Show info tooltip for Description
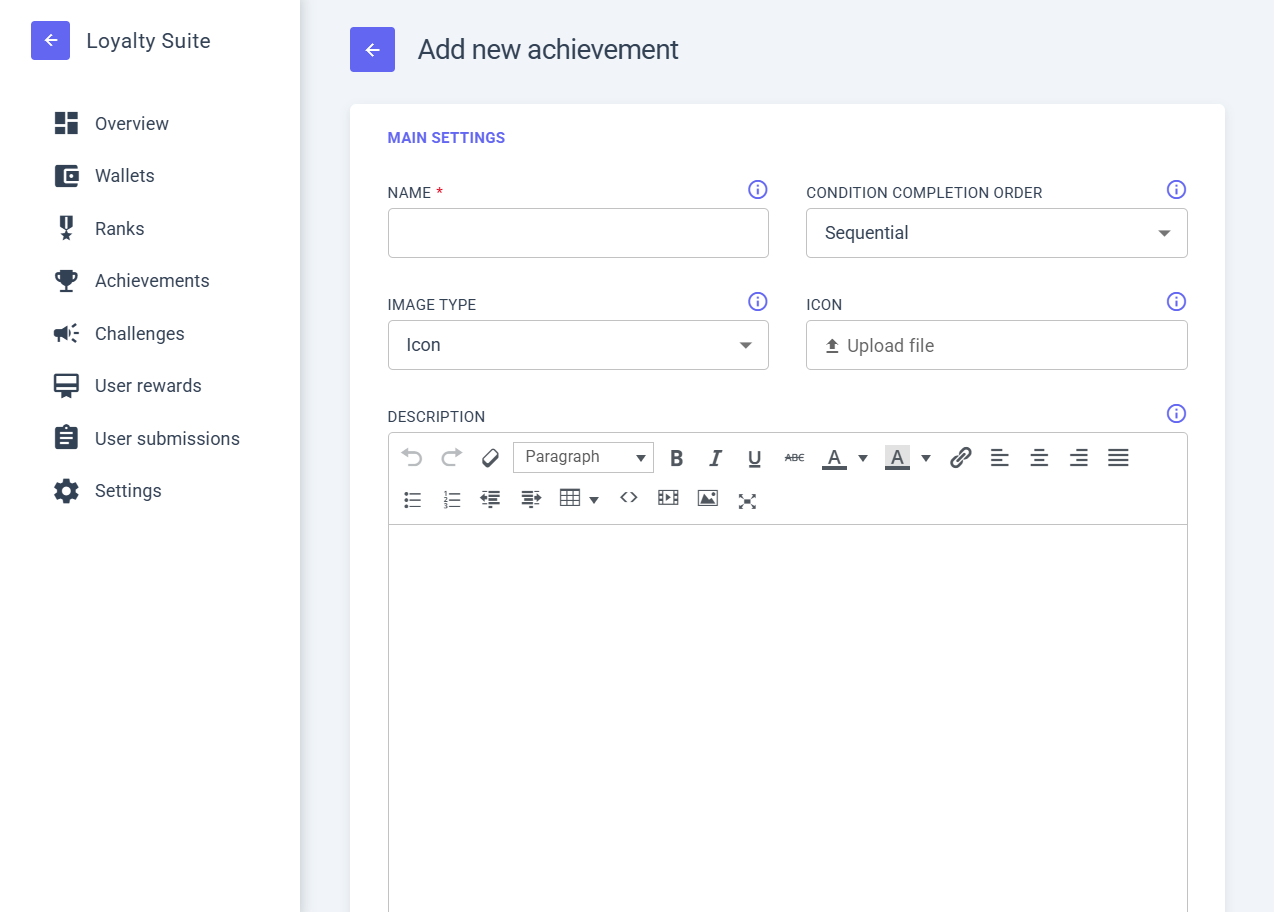This screenshot has height=912, width=1274. (1177, 414)
